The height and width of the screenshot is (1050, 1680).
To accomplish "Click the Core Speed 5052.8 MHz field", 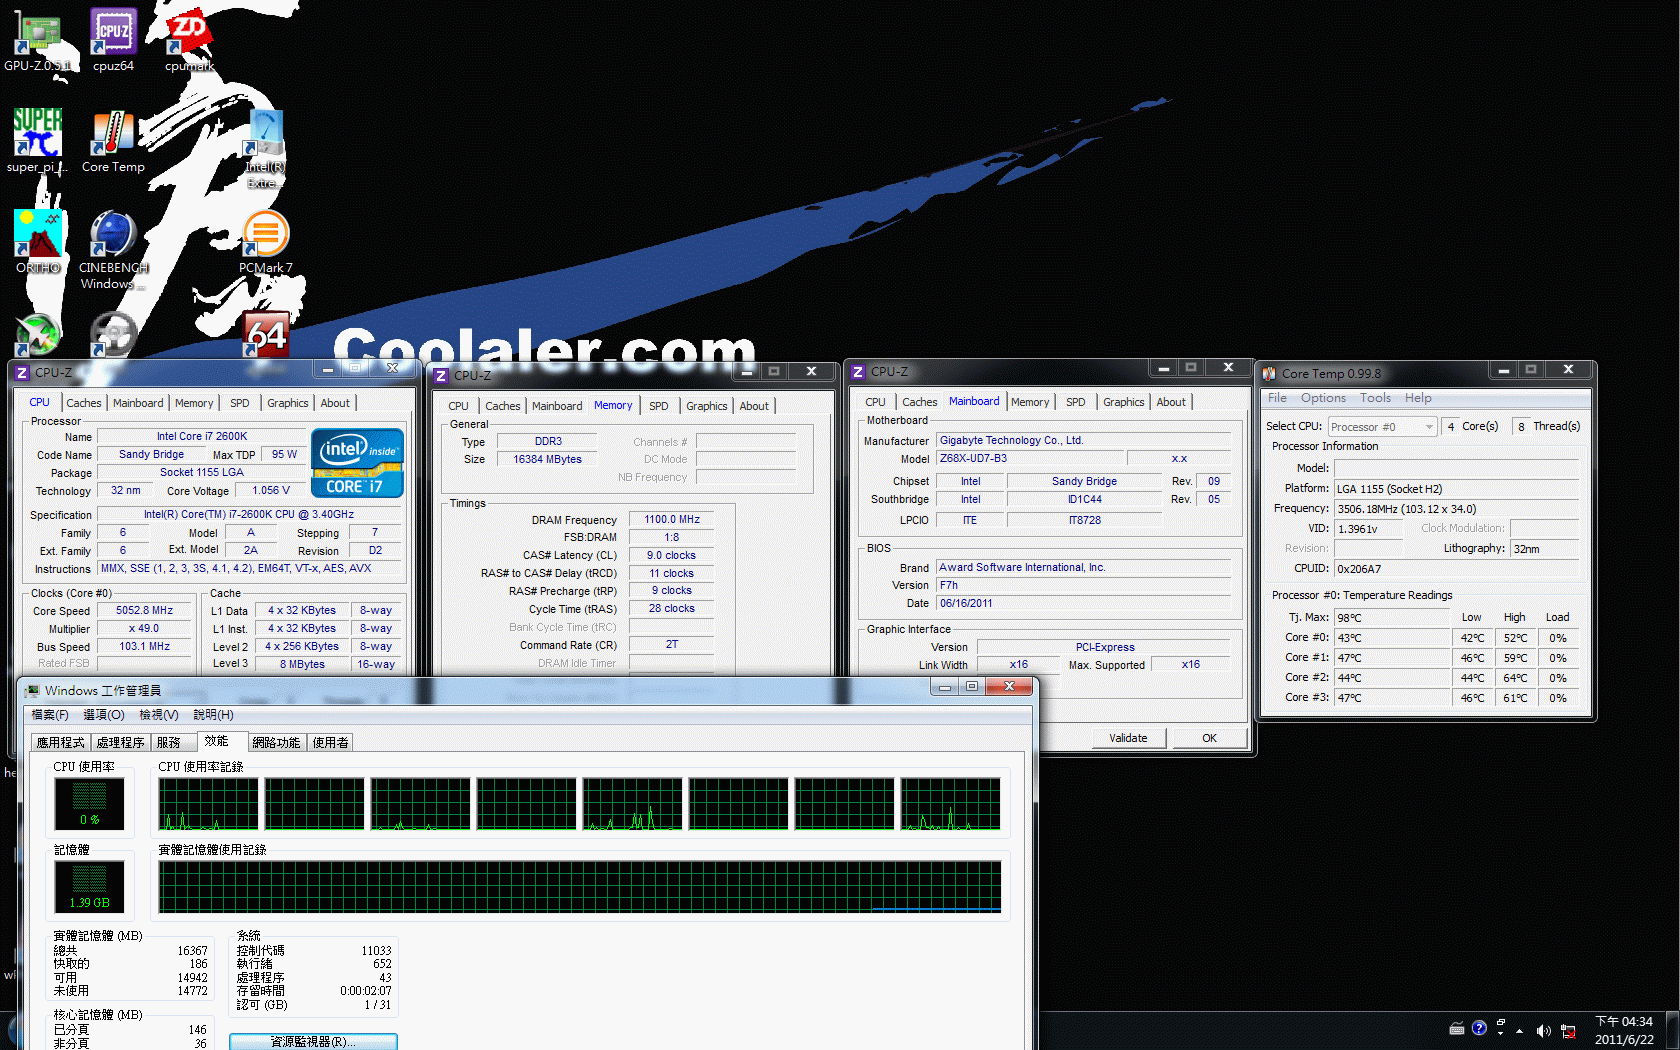I will (144, 610).
